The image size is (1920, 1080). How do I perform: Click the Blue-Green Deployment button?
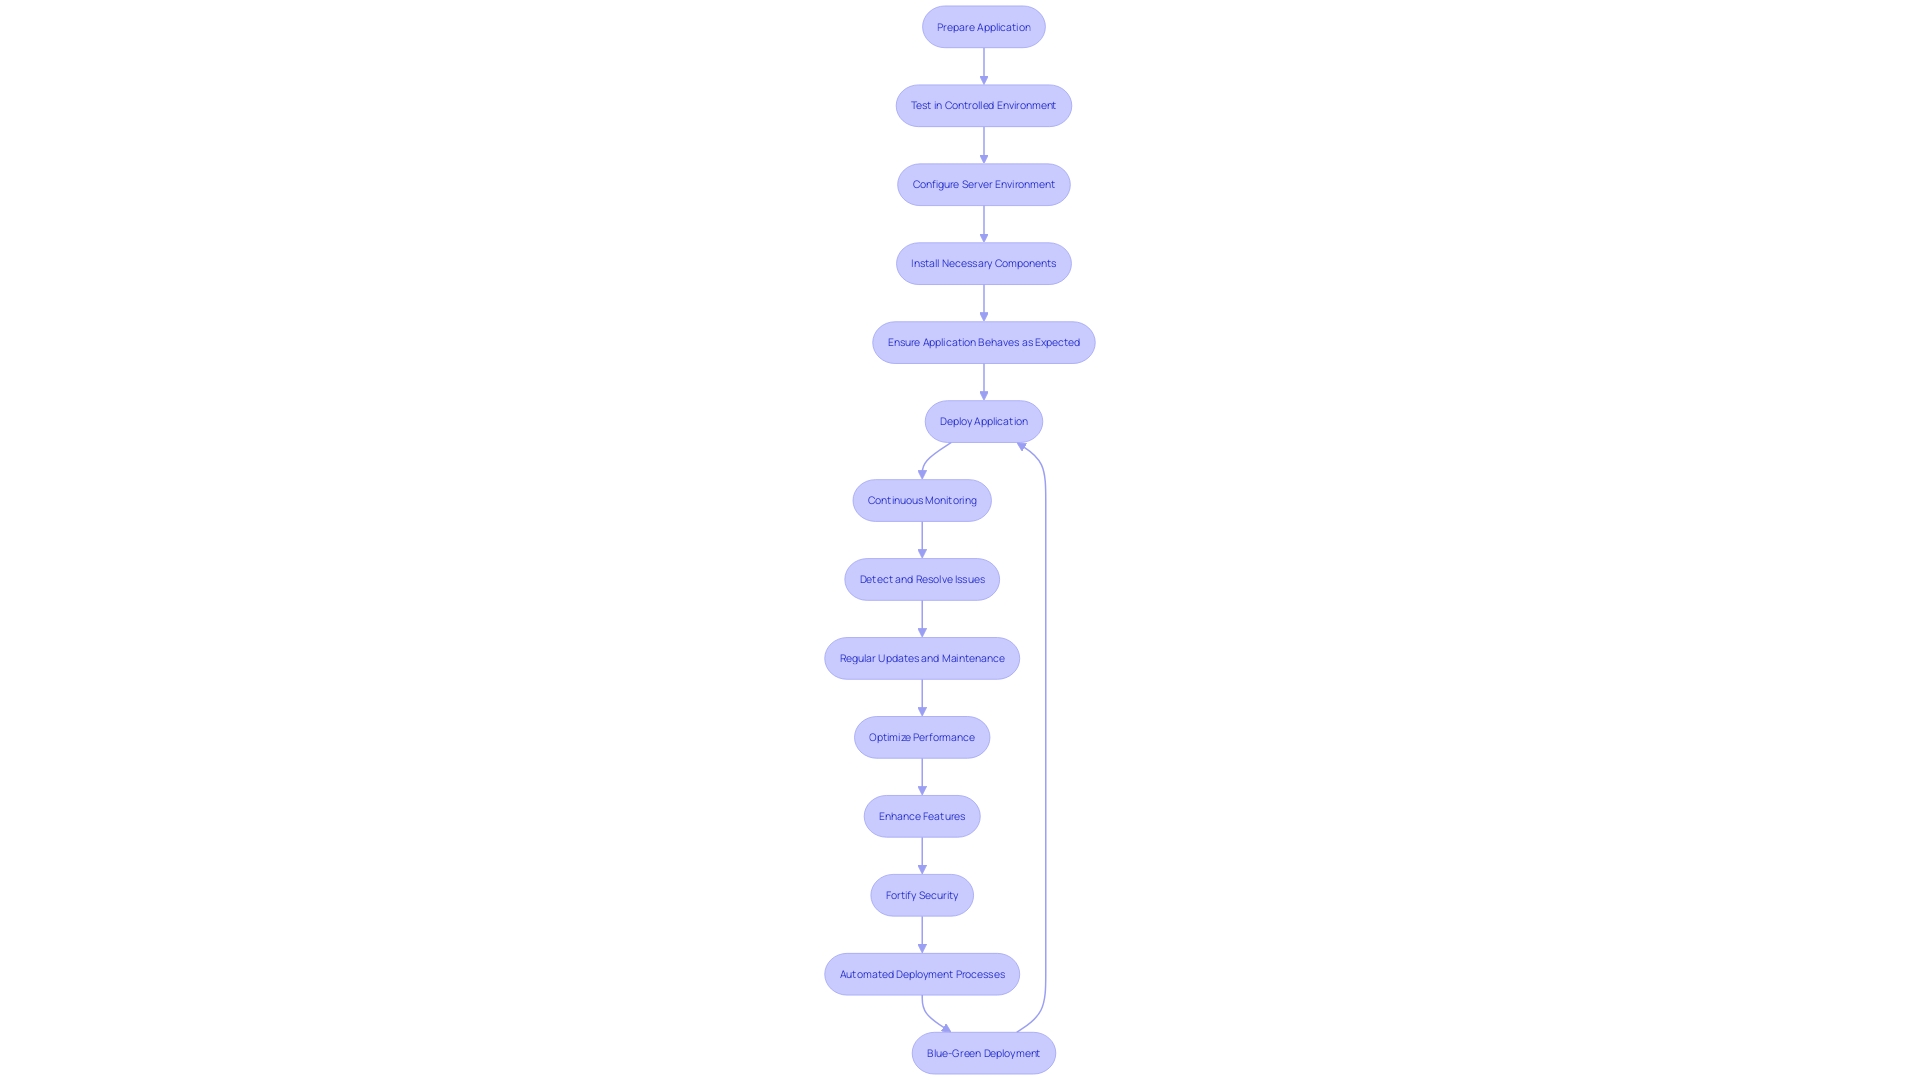coord(982,1052)
